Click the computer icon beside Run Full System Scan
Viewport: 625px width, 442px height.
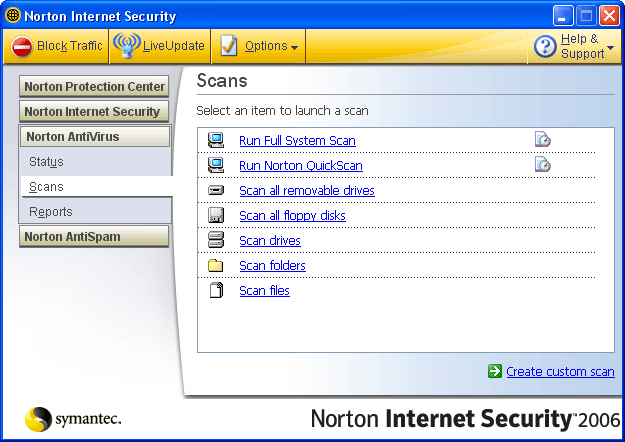click(216, 140)
